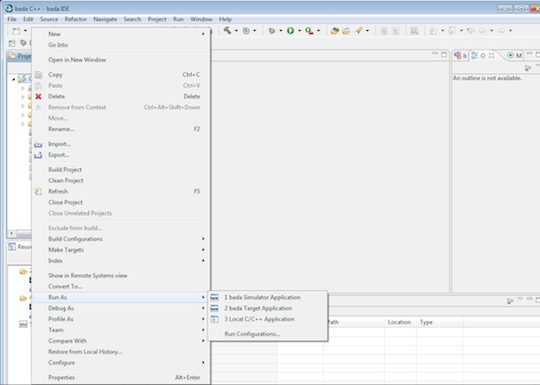Click the Previous Annotation toolbar icon
The image size is (540, 385).
[x=452, y=31]
